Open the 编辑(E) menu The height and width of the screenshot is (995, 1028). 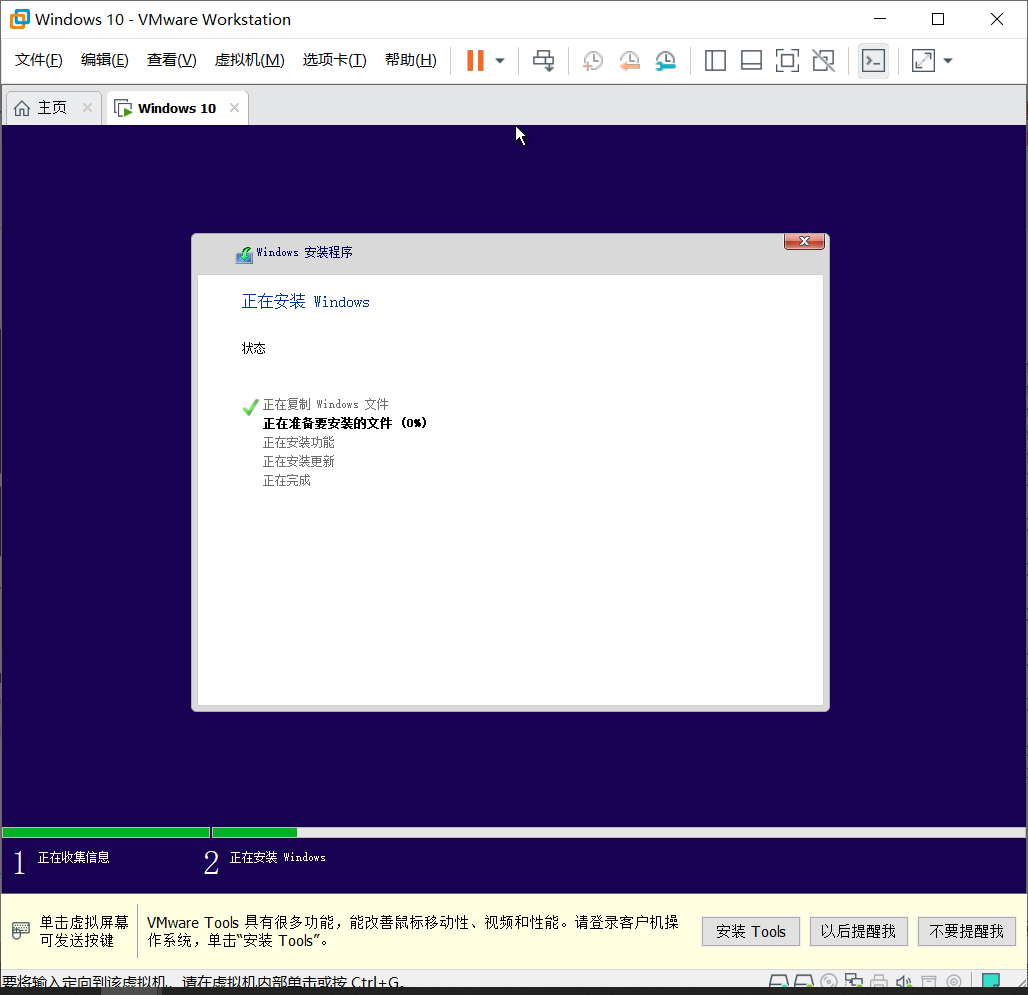pyautogui.click(x=105, y=60)
